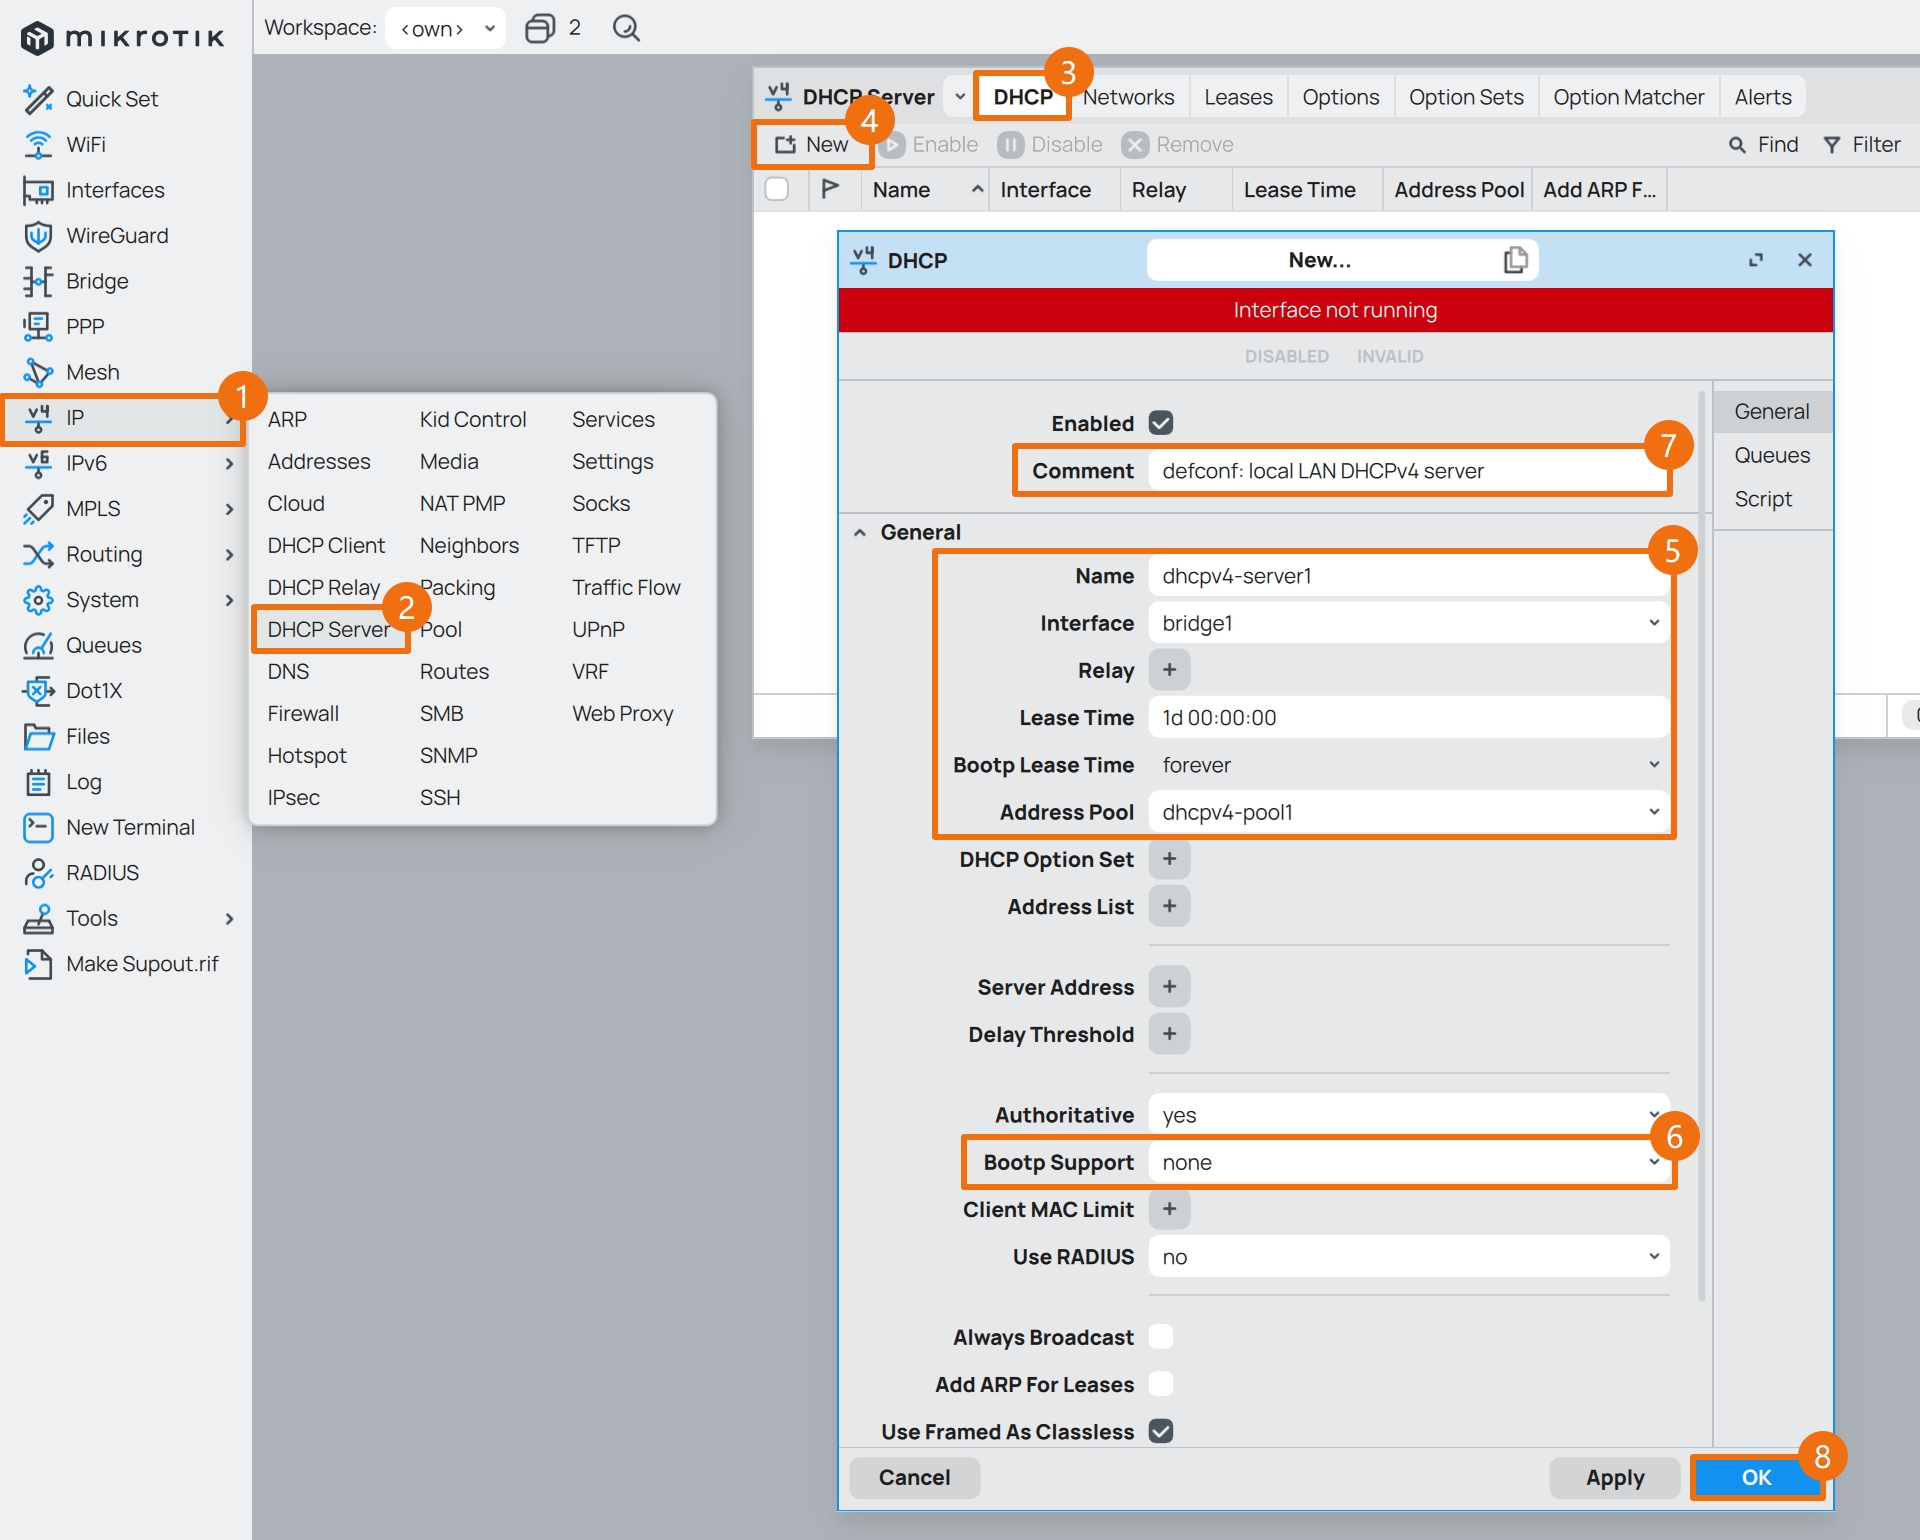Click the Find magnifier icon
Screen dimensions: 1920x1540
(x=1737, y=145)
